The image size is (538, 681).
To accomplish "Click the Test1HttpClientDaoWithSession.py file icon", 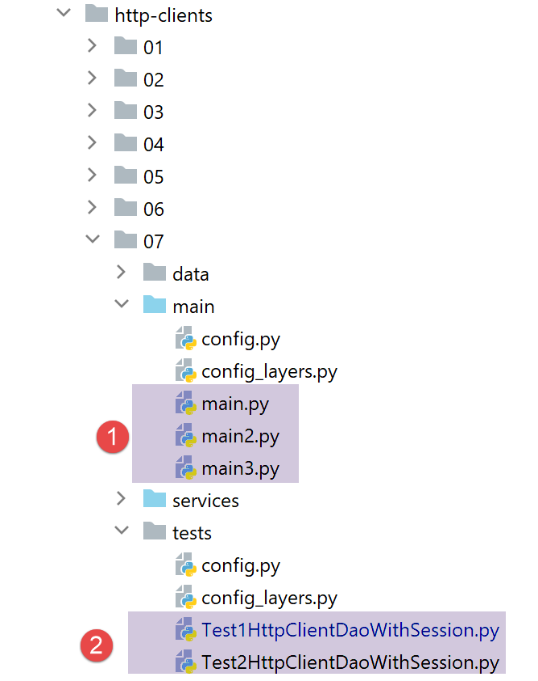I will tap(186, 629).
